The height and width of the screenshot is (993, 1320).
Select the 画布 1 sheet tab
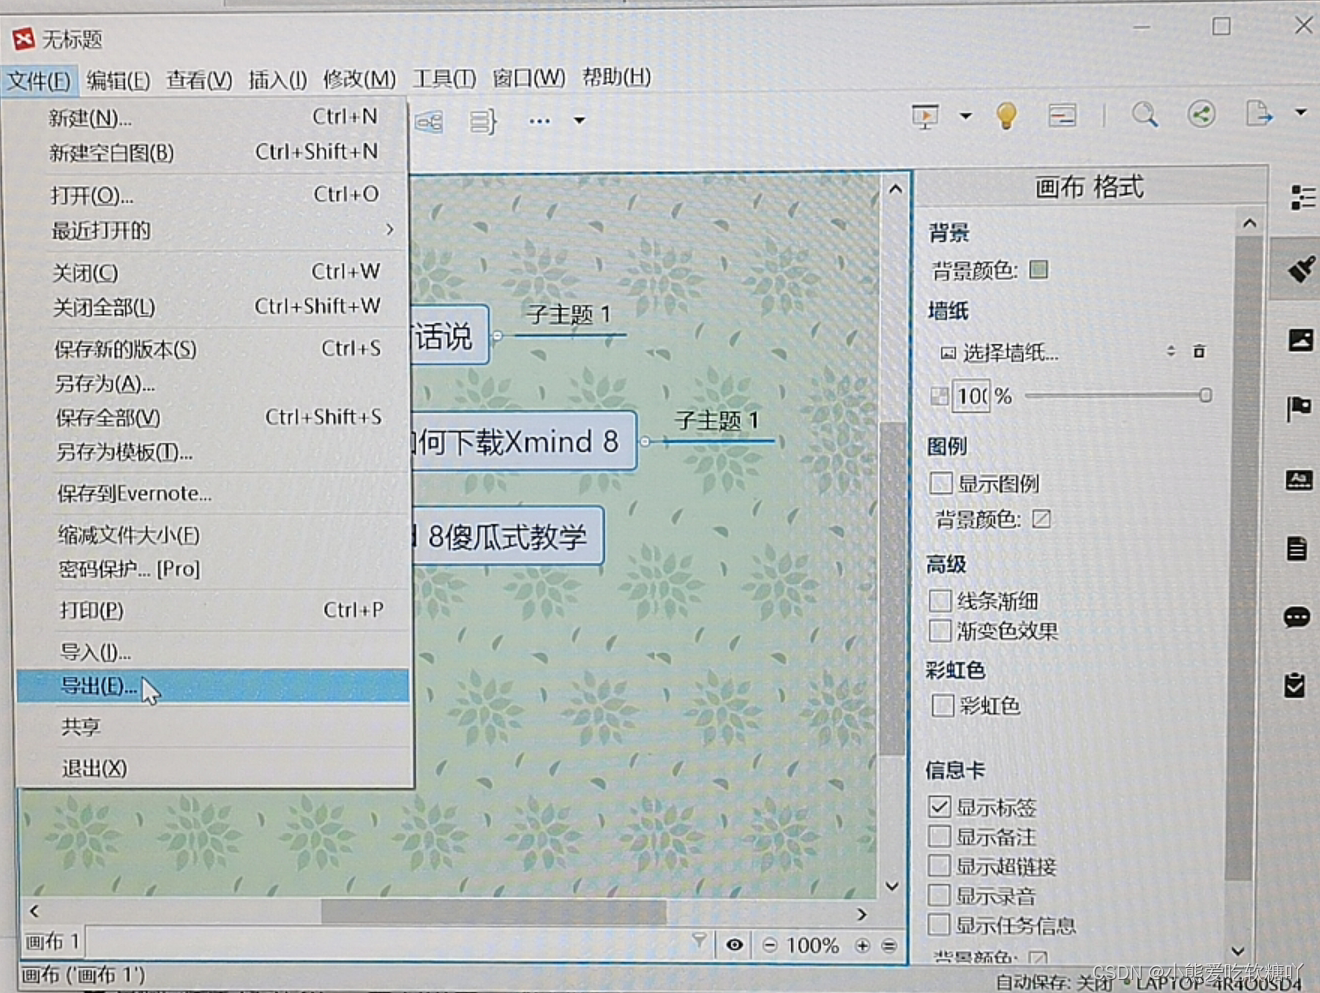(x=52, y=941)
